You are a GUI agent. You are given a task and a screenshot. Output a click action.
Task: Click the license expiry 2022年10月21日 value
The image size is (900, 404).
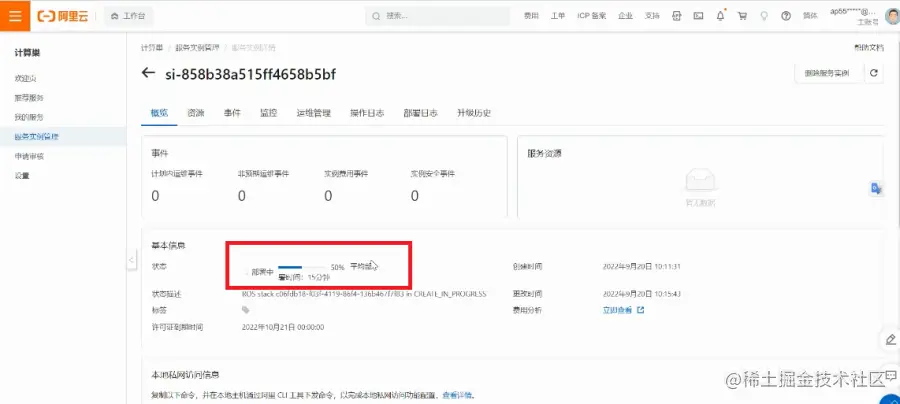tap(283, 327)
